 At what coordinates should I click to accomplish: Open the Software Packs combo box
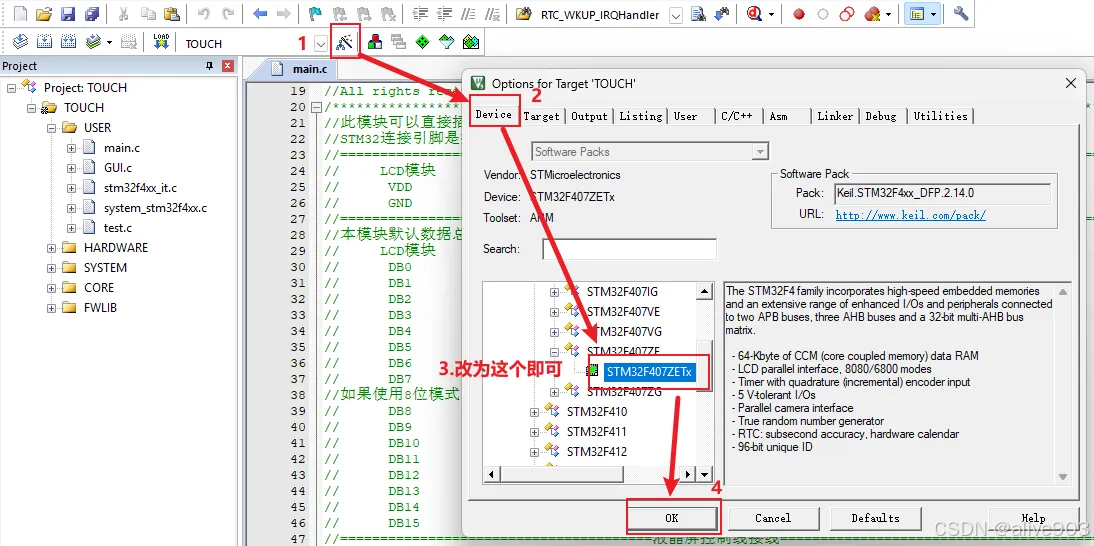pyautogui.click(x=650, y=151)
